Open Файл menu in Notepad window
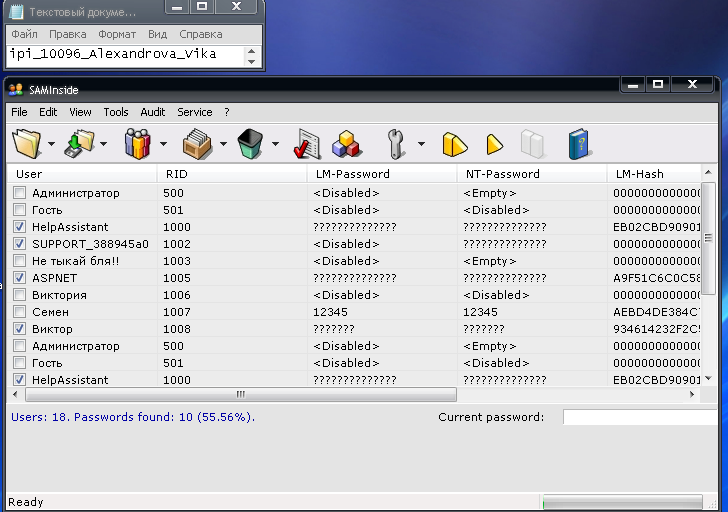The width and height of the screenshot is (728, 512). pos(24,34)
